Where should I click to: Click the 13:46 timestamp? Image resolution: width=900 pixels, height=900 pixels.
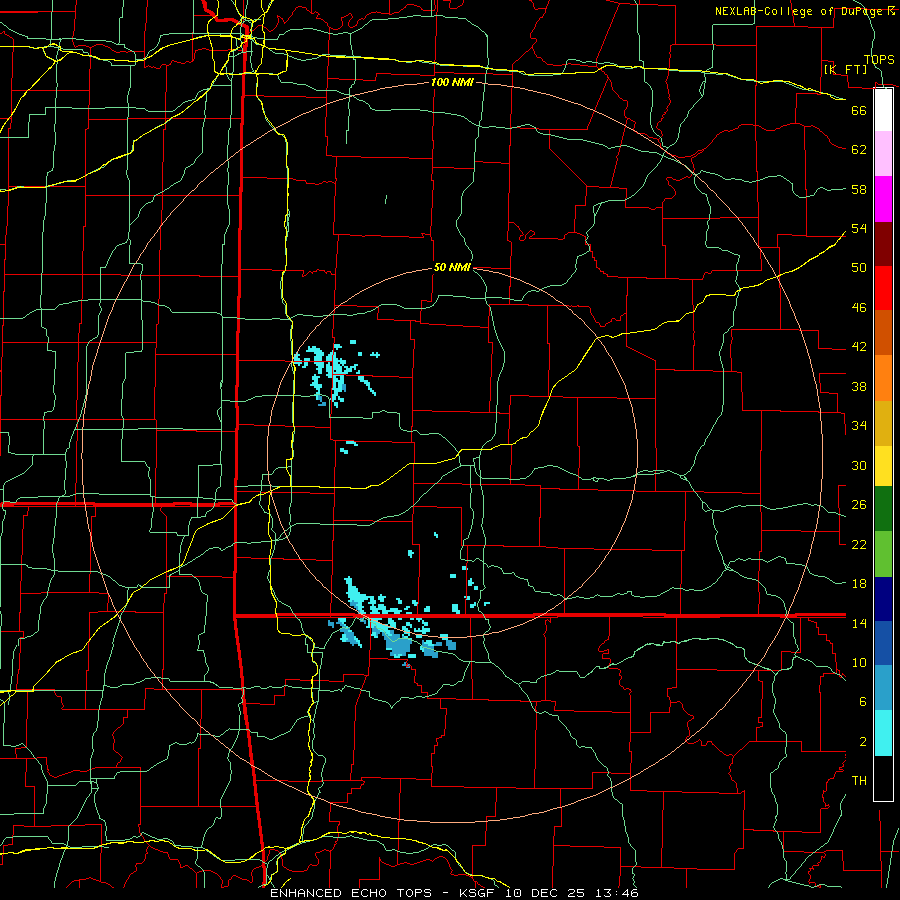point(616,893)
